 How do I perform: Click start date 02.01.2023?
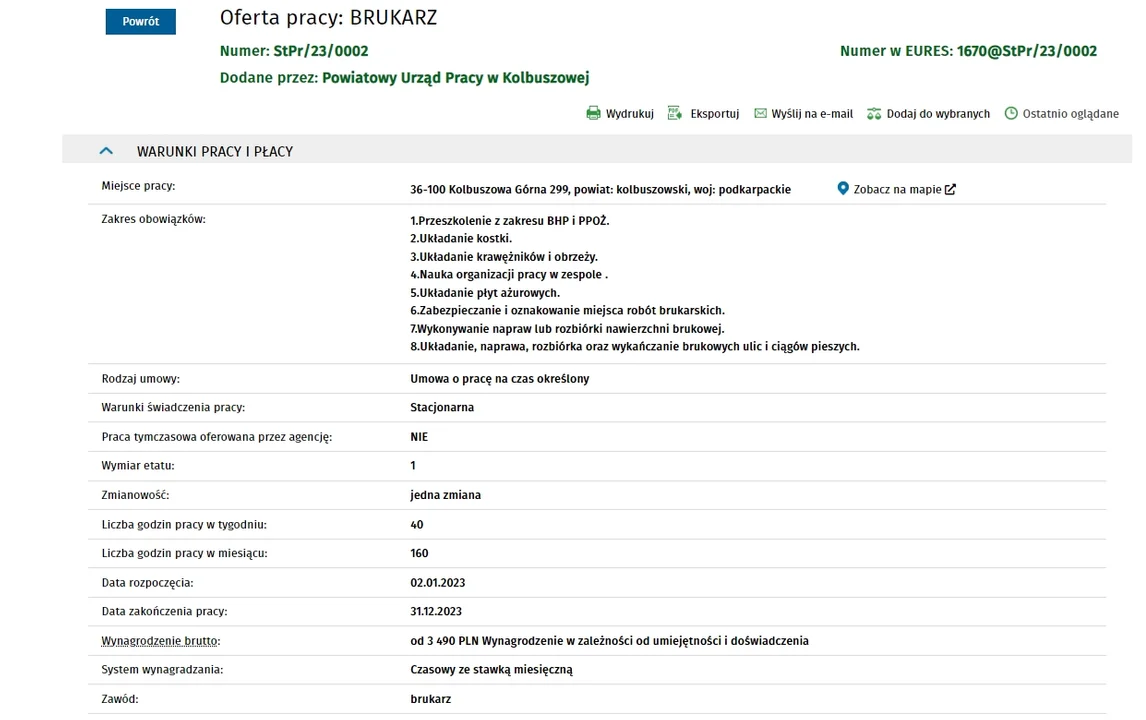coord(437,583)
